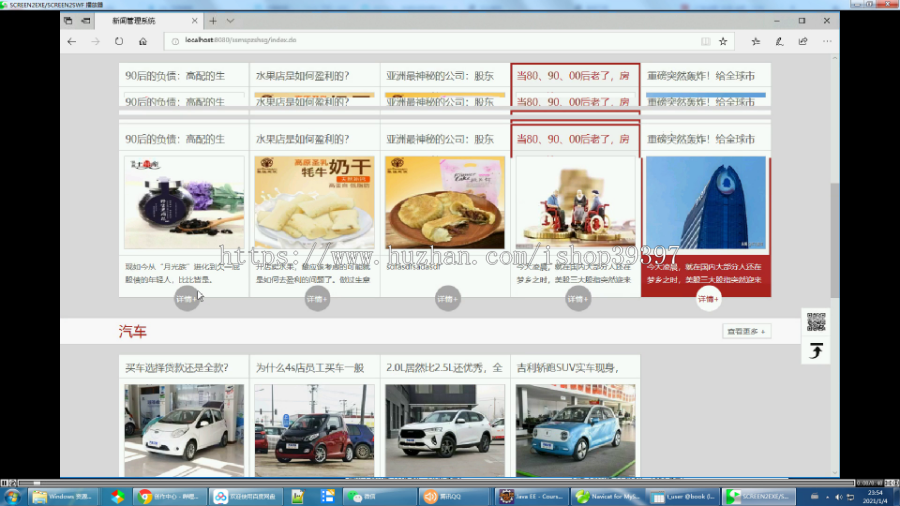Open the browser settings ellipsis menu

pyautogui.click(x=827, y=41)
